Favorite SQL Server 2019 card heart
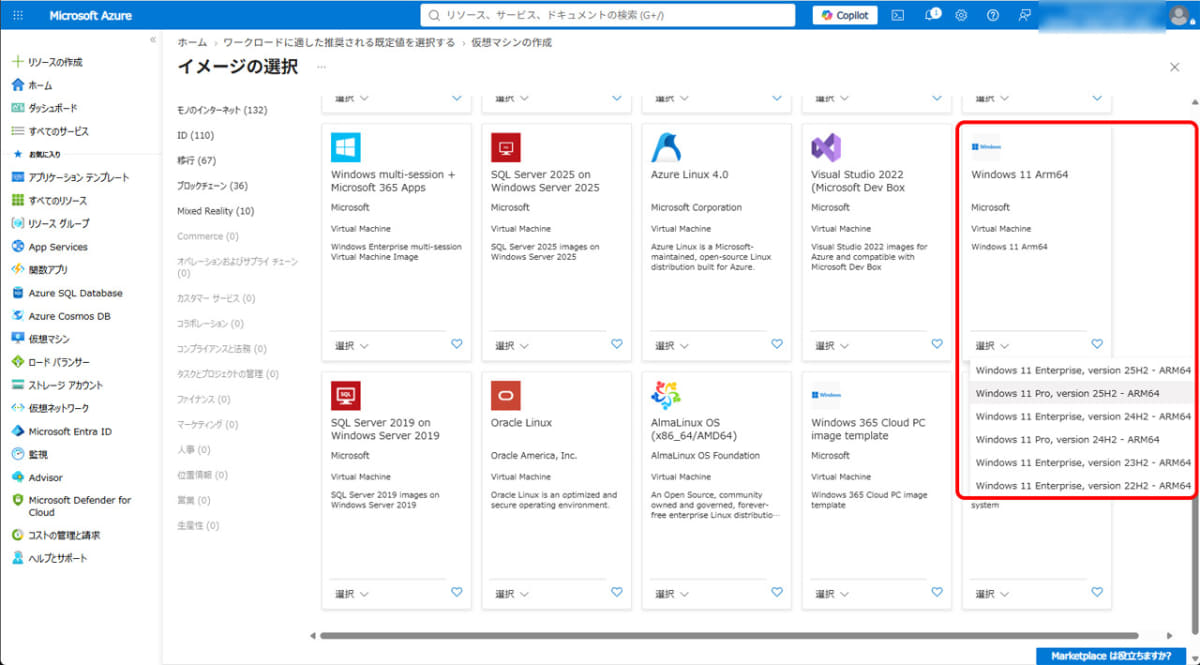This screenshot has height=665, width=1200. pos(457,592)
